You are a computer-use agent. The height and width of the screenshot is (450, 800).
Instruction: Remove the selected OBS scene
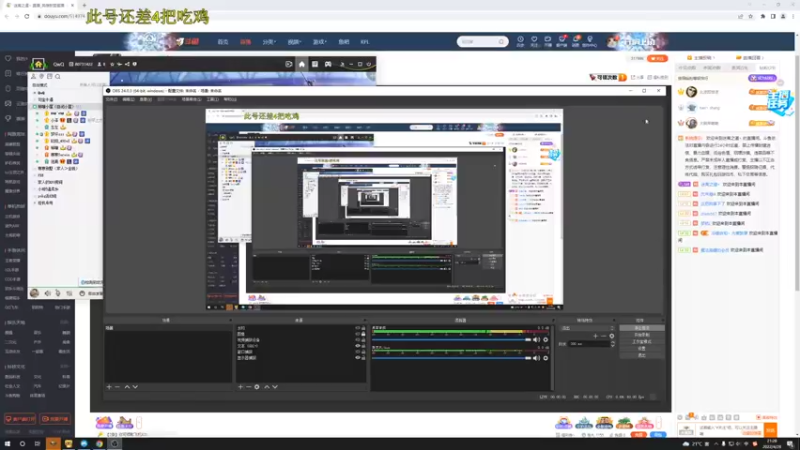coord(117,387)
